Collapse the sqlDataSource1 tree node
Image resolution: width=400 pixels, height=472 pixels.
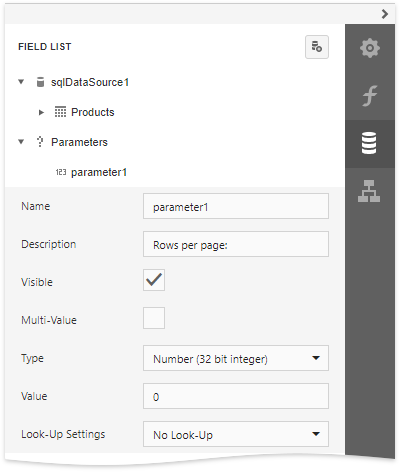click(21, 82)
